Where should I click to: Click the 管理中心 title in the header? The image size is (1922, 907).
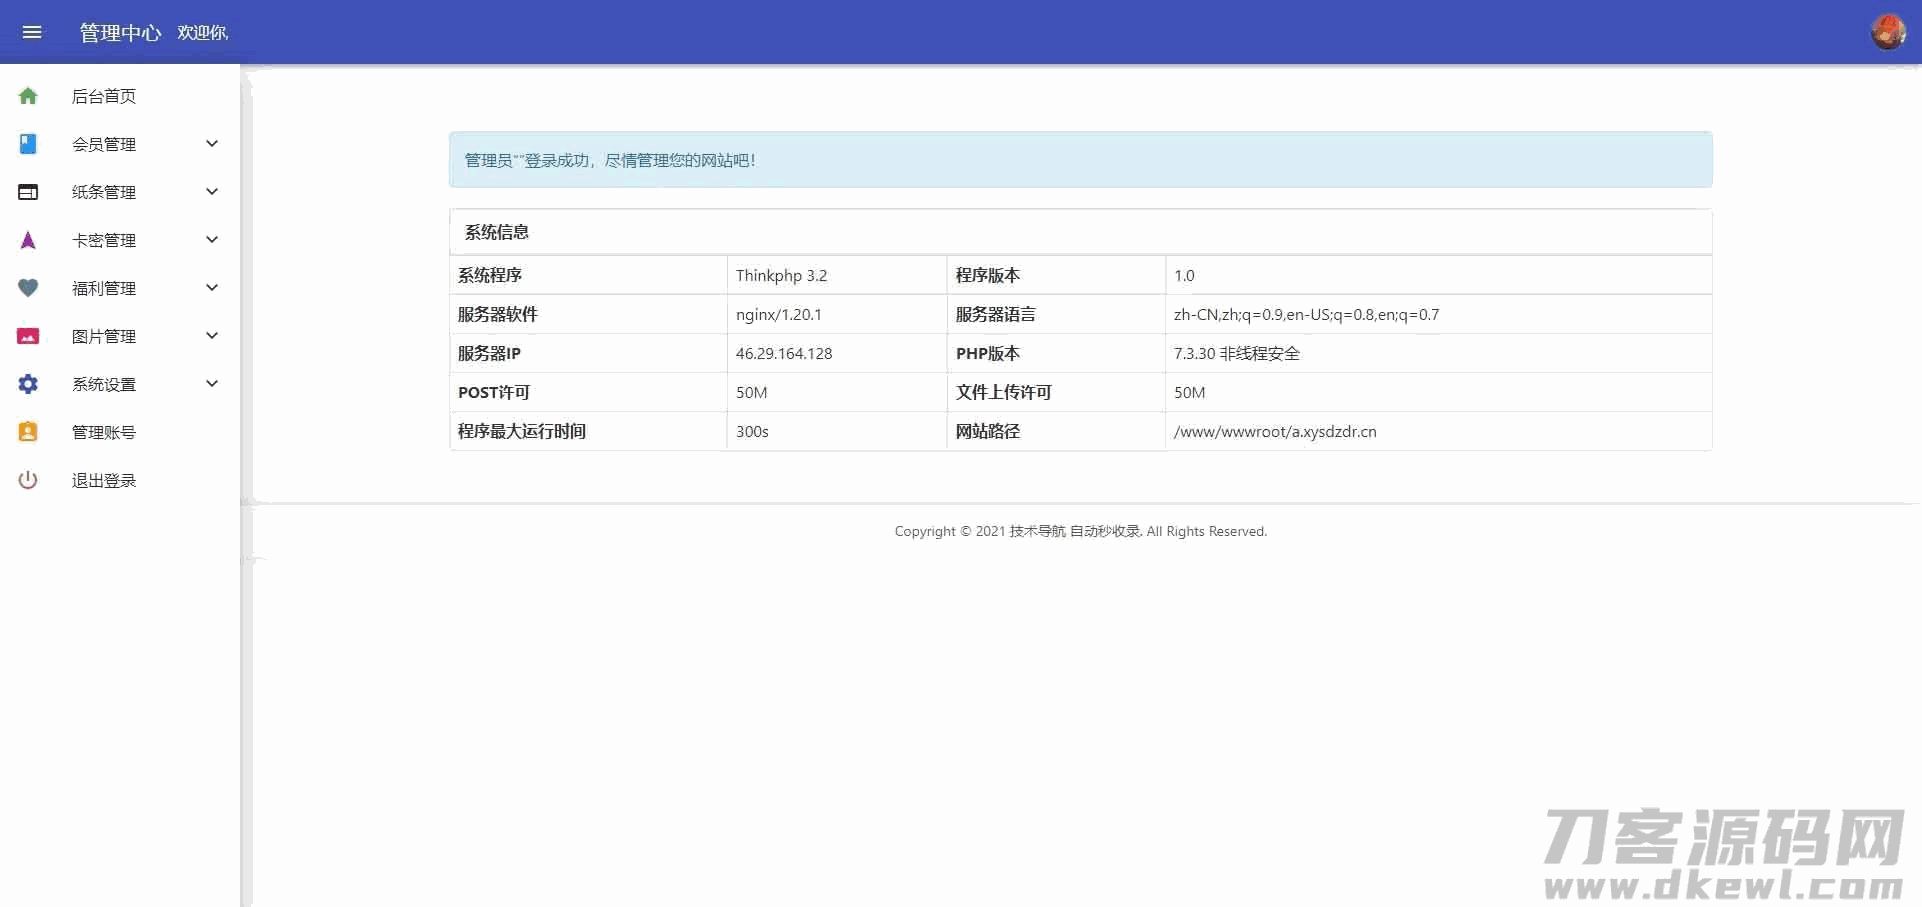point(120,33)
